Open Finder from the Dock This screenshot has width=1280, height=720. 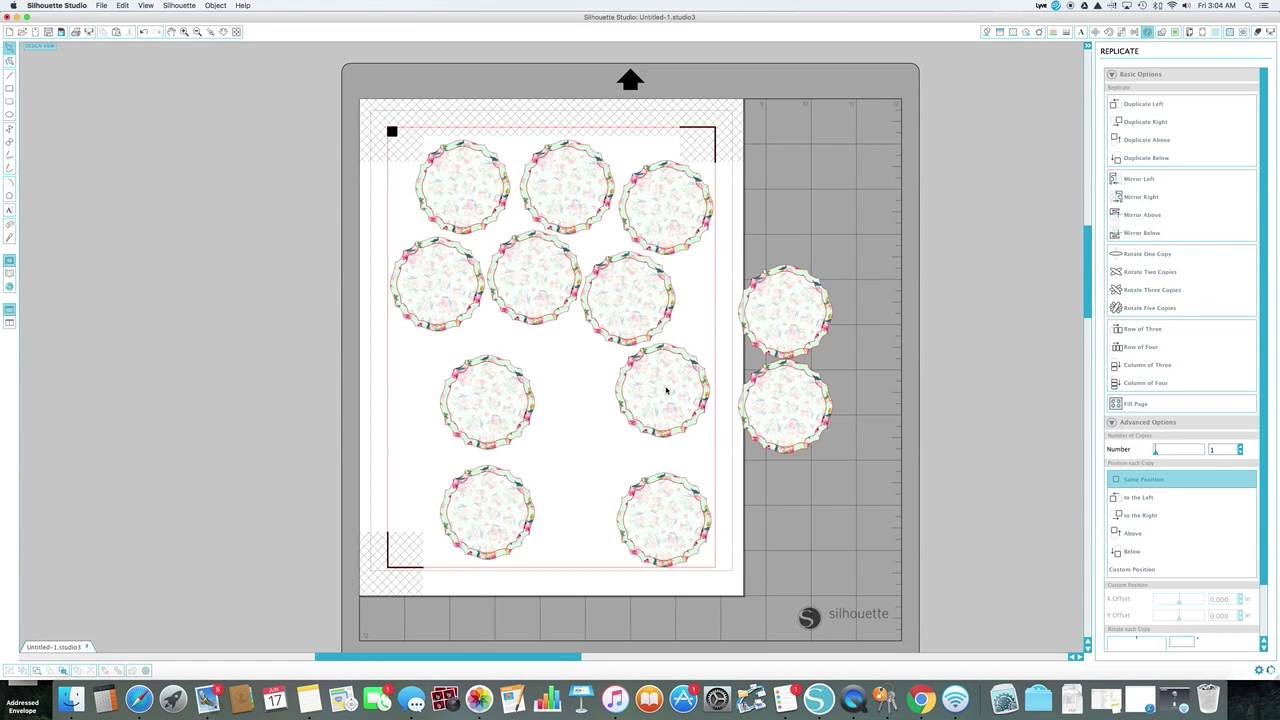[71, 699]
